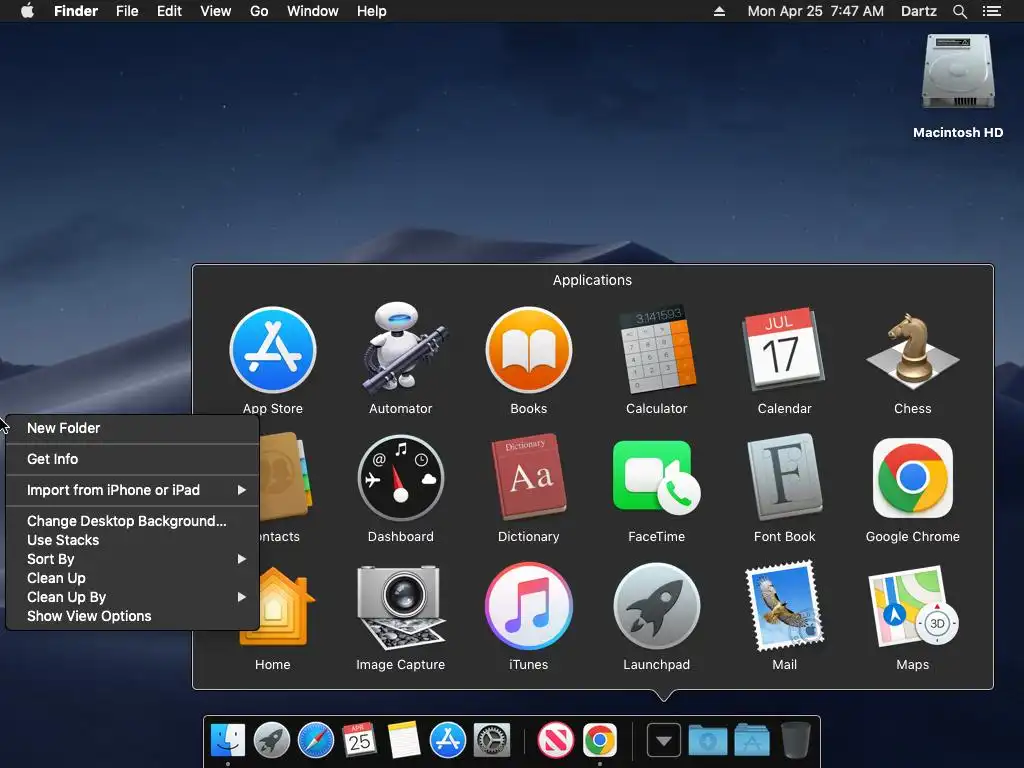
Task: Open News app in the Dock
Action: [x=556, y=741]
